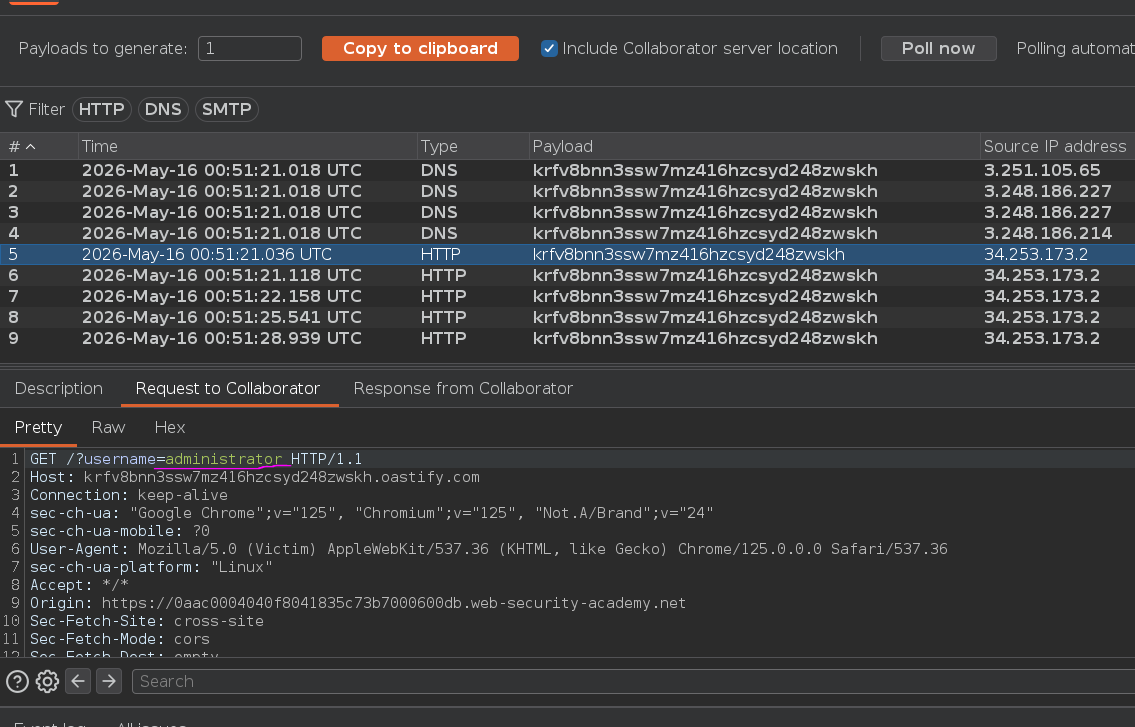1135x727 pixels.
Task: Switch to the Hex view tab
Action: click(x=170, y=427)
